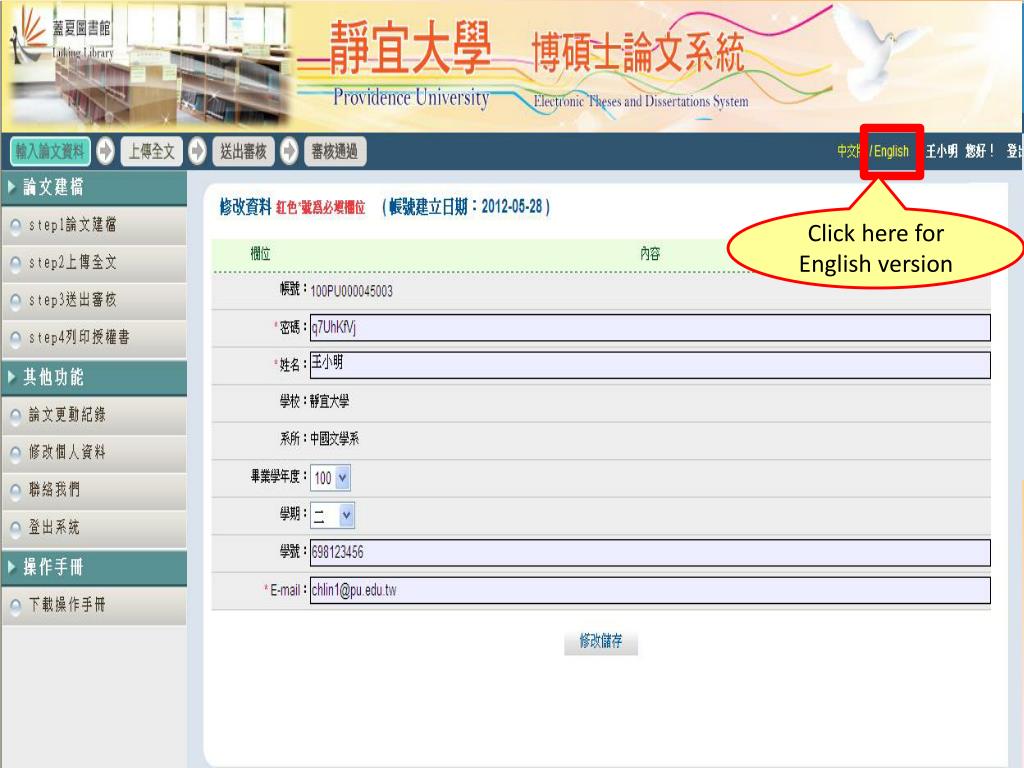
Task: Click the 中國文學系 department text
Action: (334, 439)
